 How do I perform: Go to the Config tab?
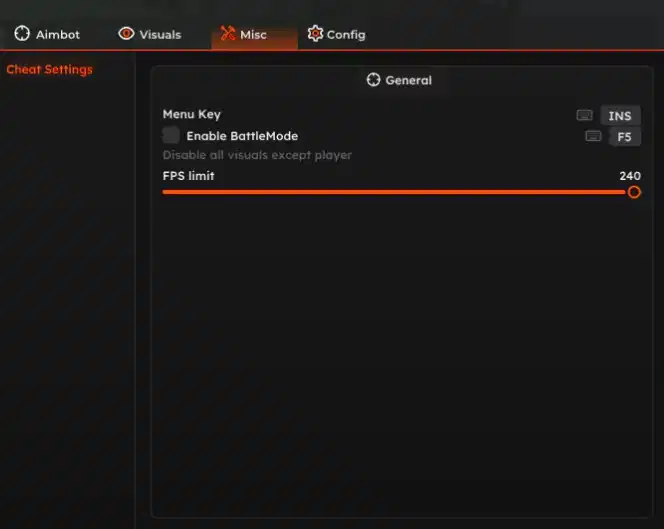tap(336, 34)
